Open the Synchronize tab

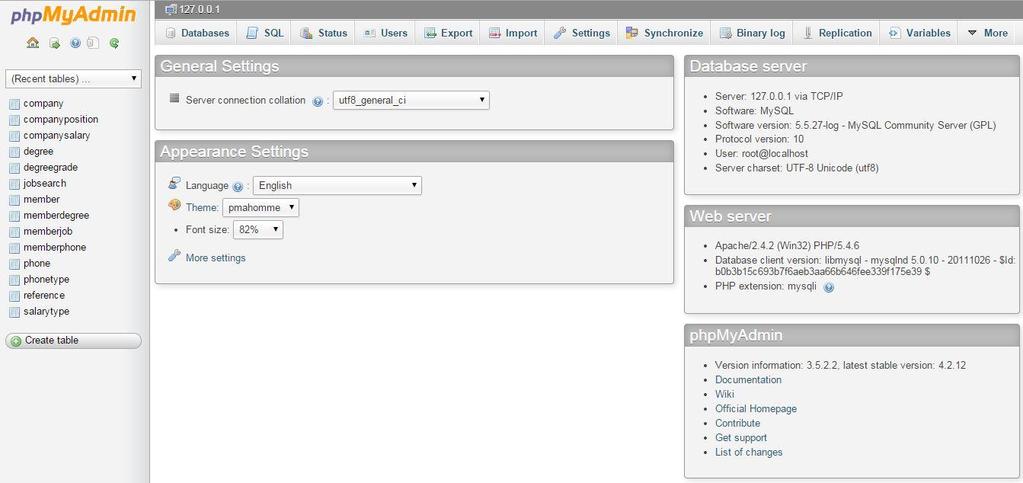click(664, 33)
